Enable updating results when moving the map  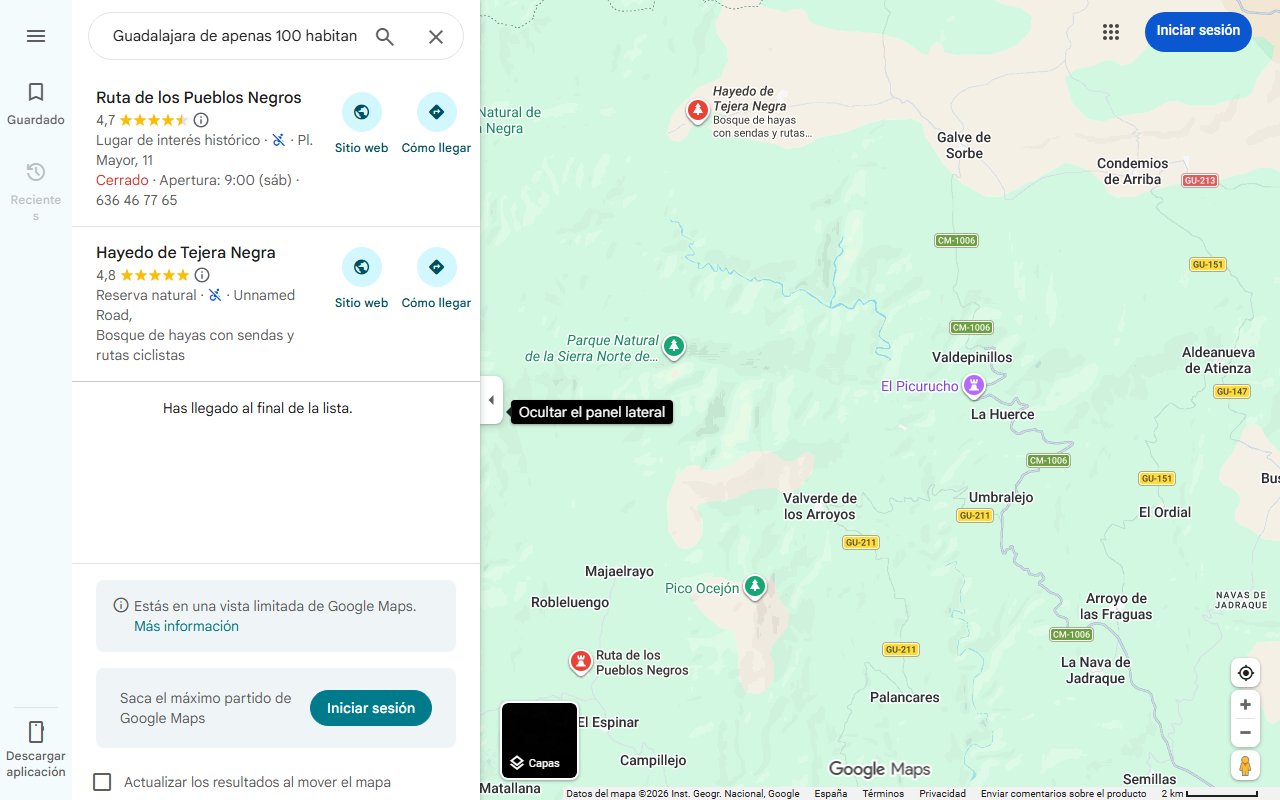pyautogui.click(x=102, y=782)
